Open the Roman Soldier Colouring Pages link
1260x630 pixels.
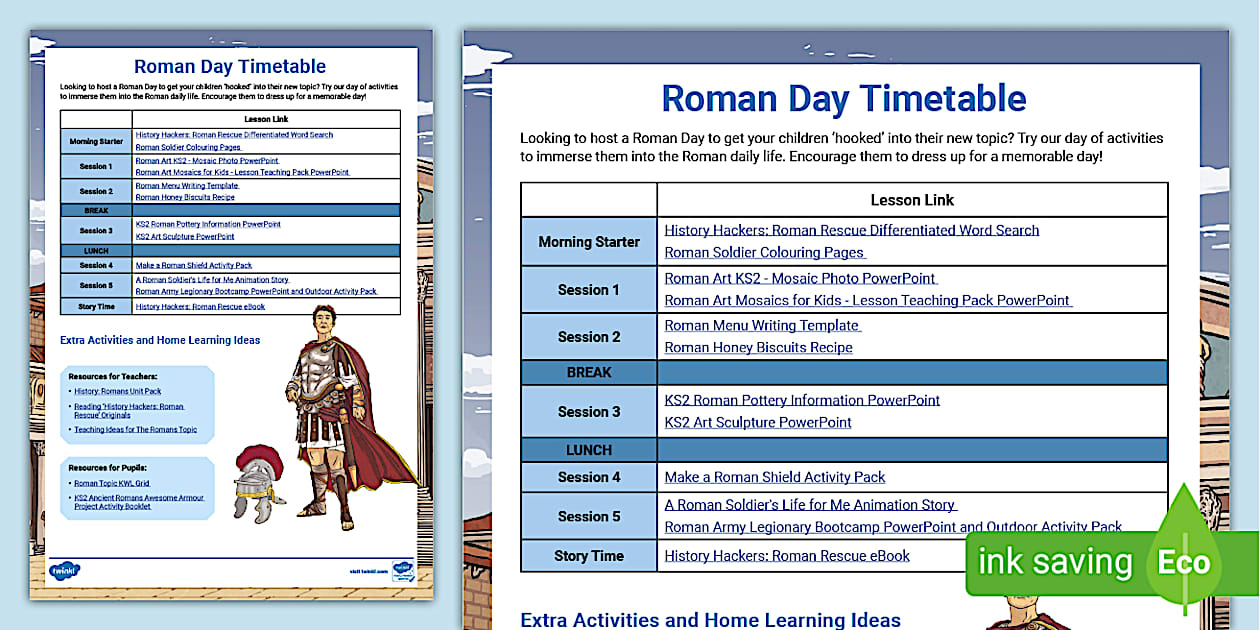point(765,253)
